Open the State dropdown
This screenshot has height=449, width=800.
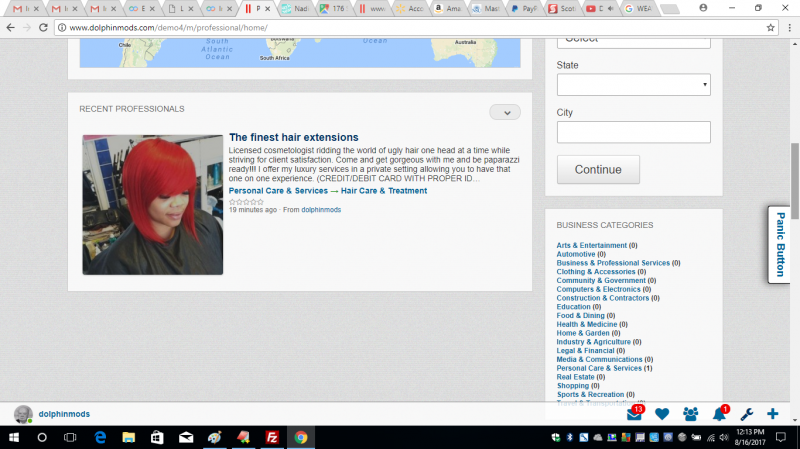633,85
